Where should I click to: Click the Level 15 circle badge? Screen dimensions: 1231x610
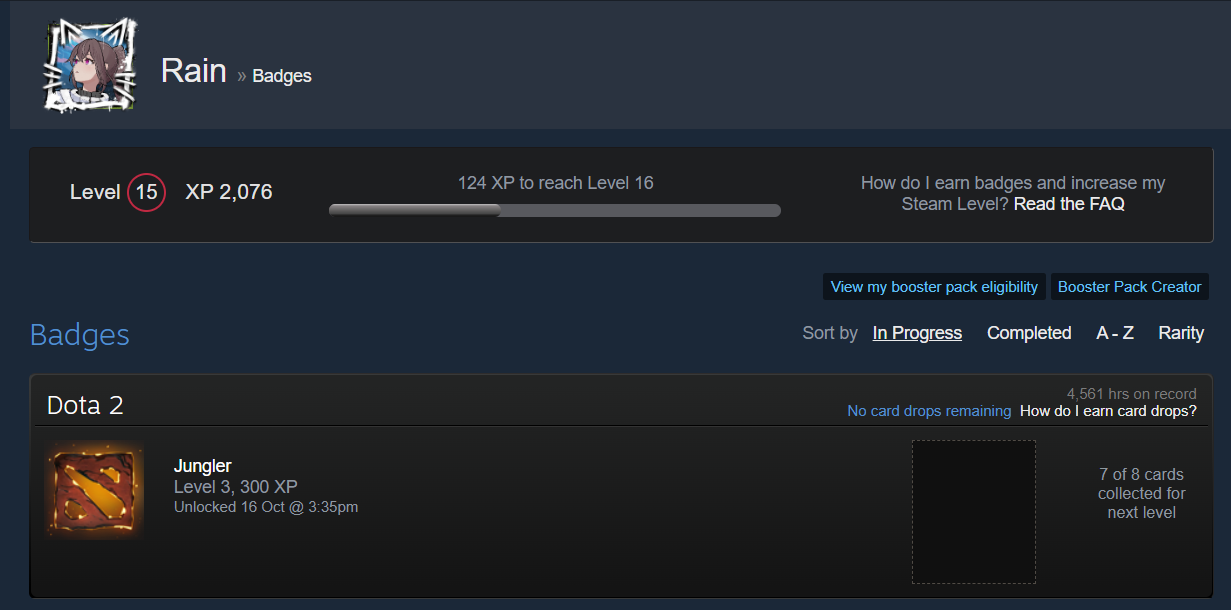[147, 192]
